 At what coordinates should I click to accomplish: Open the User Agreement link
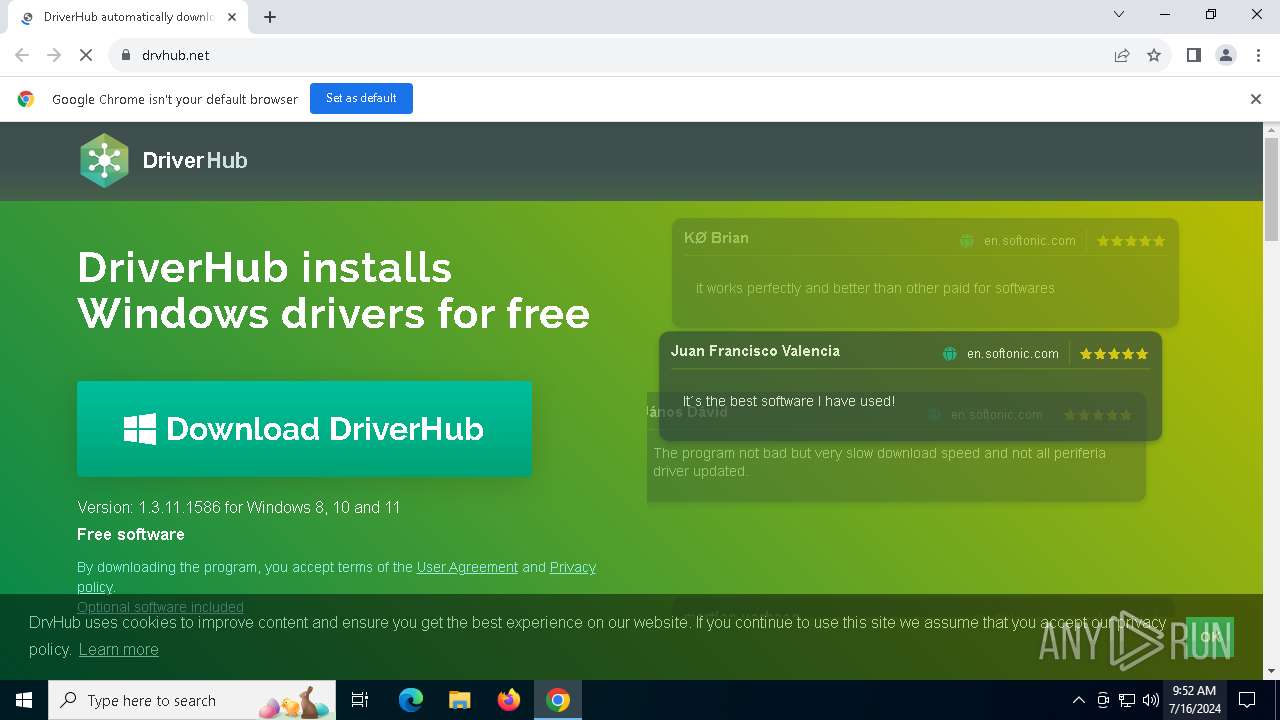[467, 567]
